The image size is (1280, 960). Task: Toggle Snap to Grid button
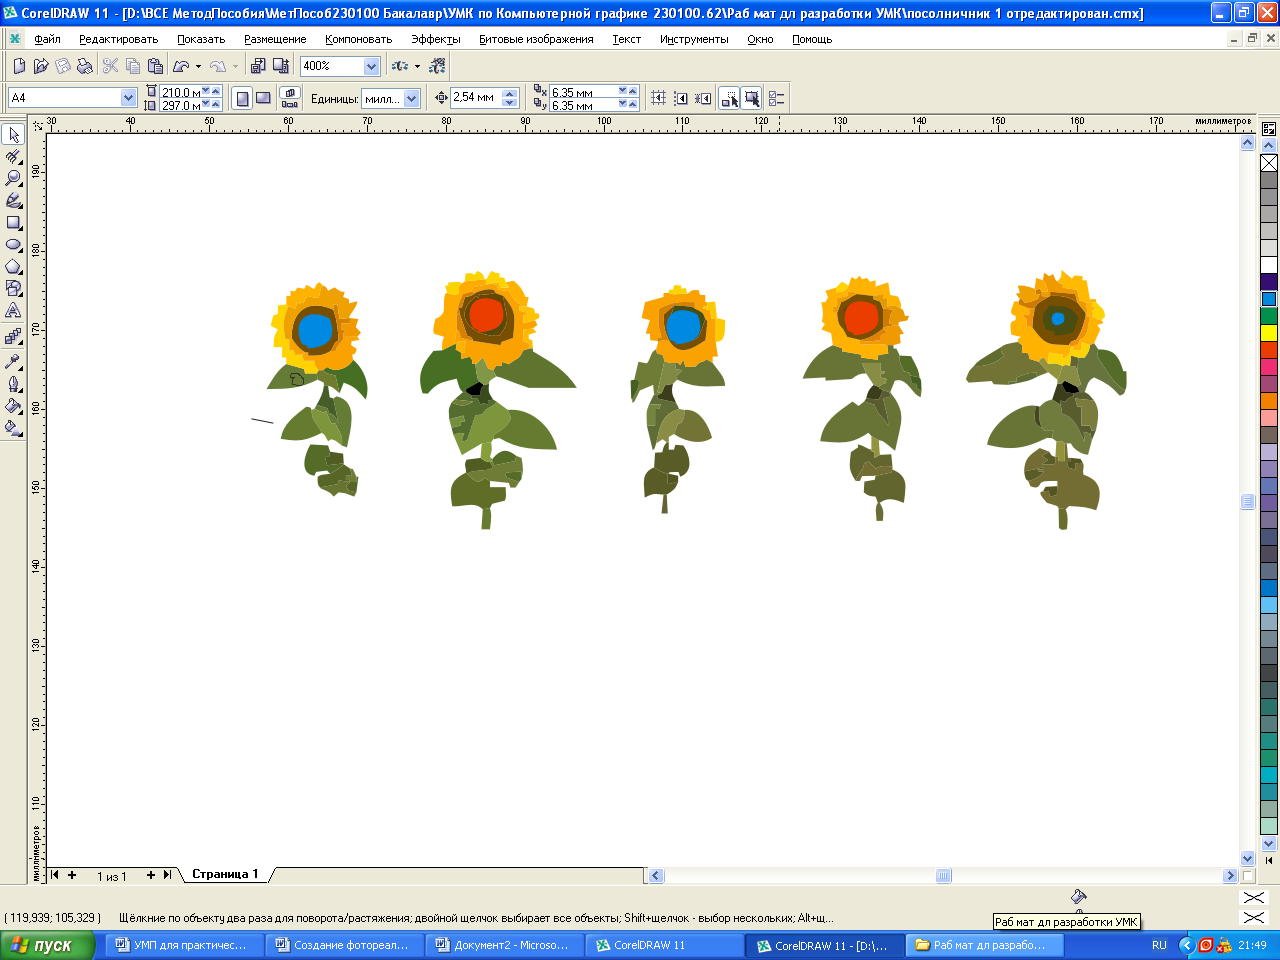[658, 98]
